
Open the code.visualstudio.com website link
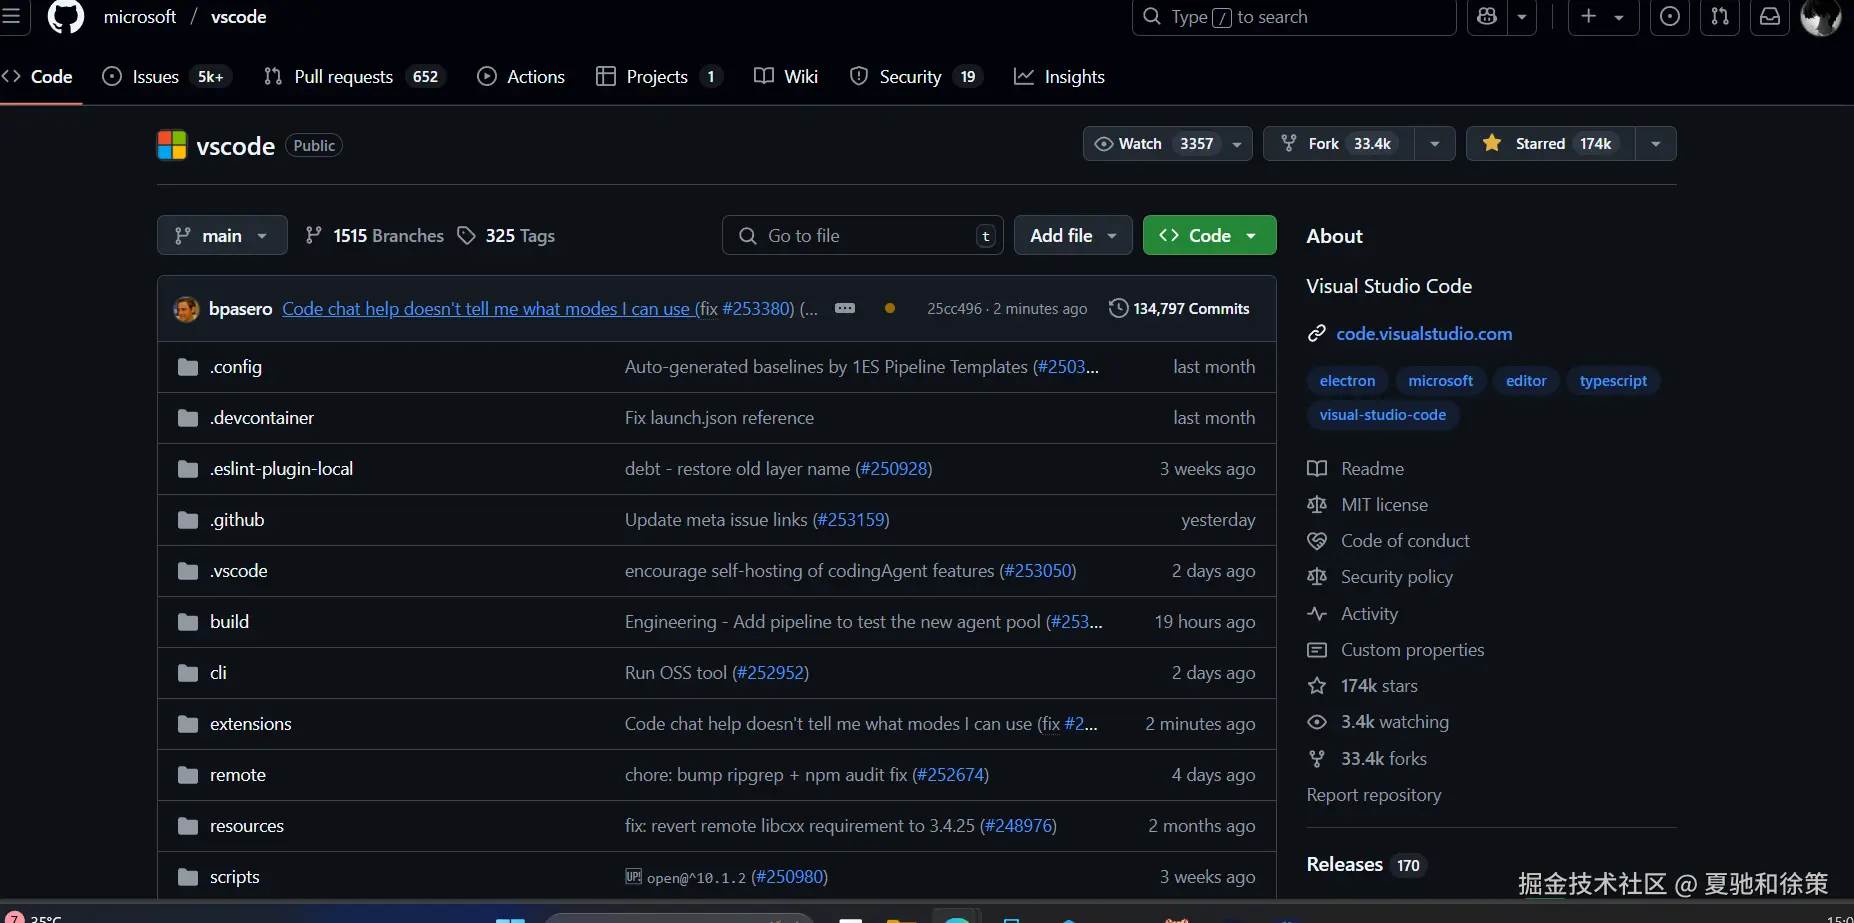(x=1424, y=334)
